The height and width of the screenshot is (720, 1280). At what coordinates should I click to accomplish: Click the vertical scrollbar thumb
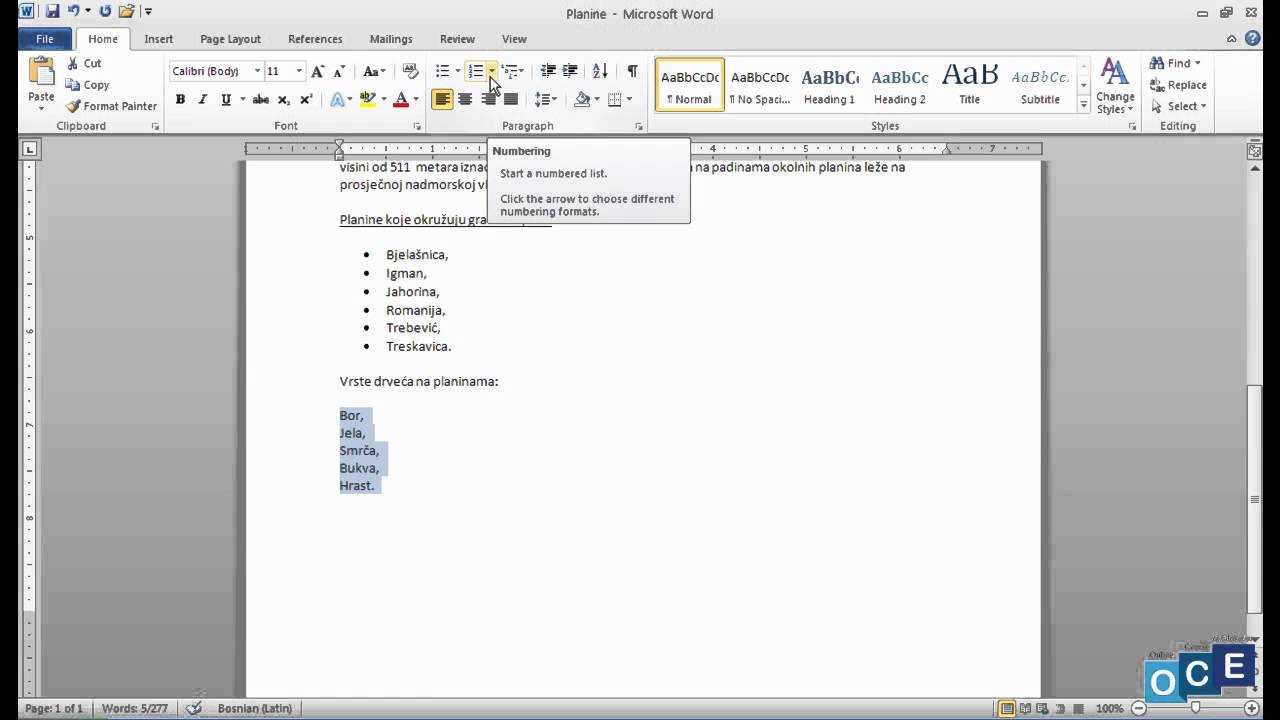(x=1254, y=498)
